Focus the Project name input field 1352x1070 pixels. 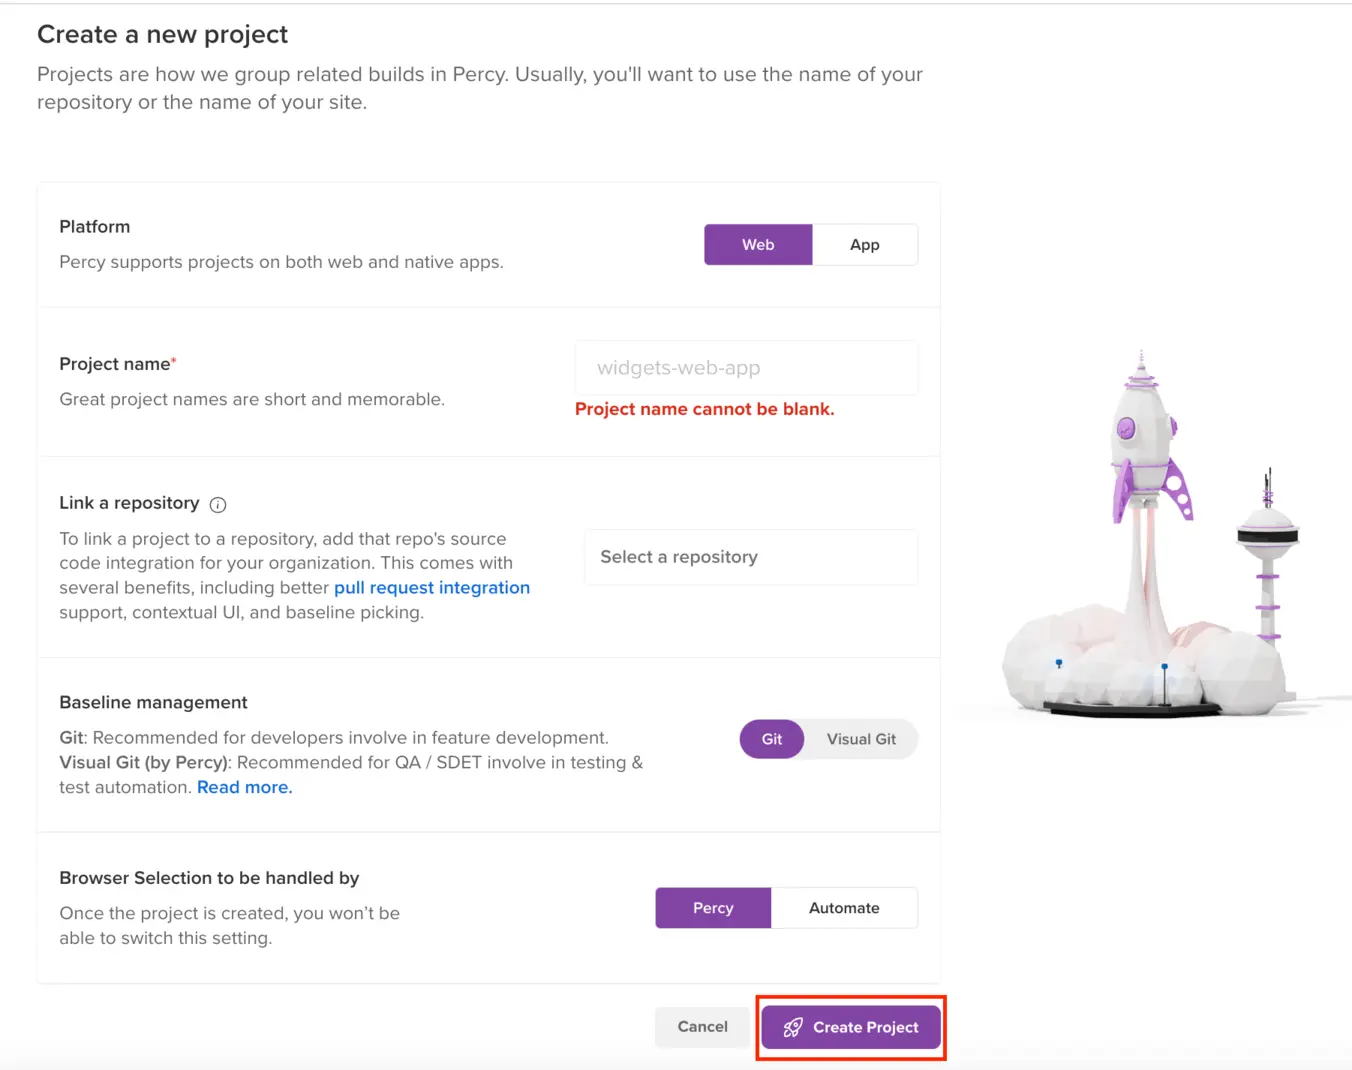pyautogui.click(x=746, y=368)
